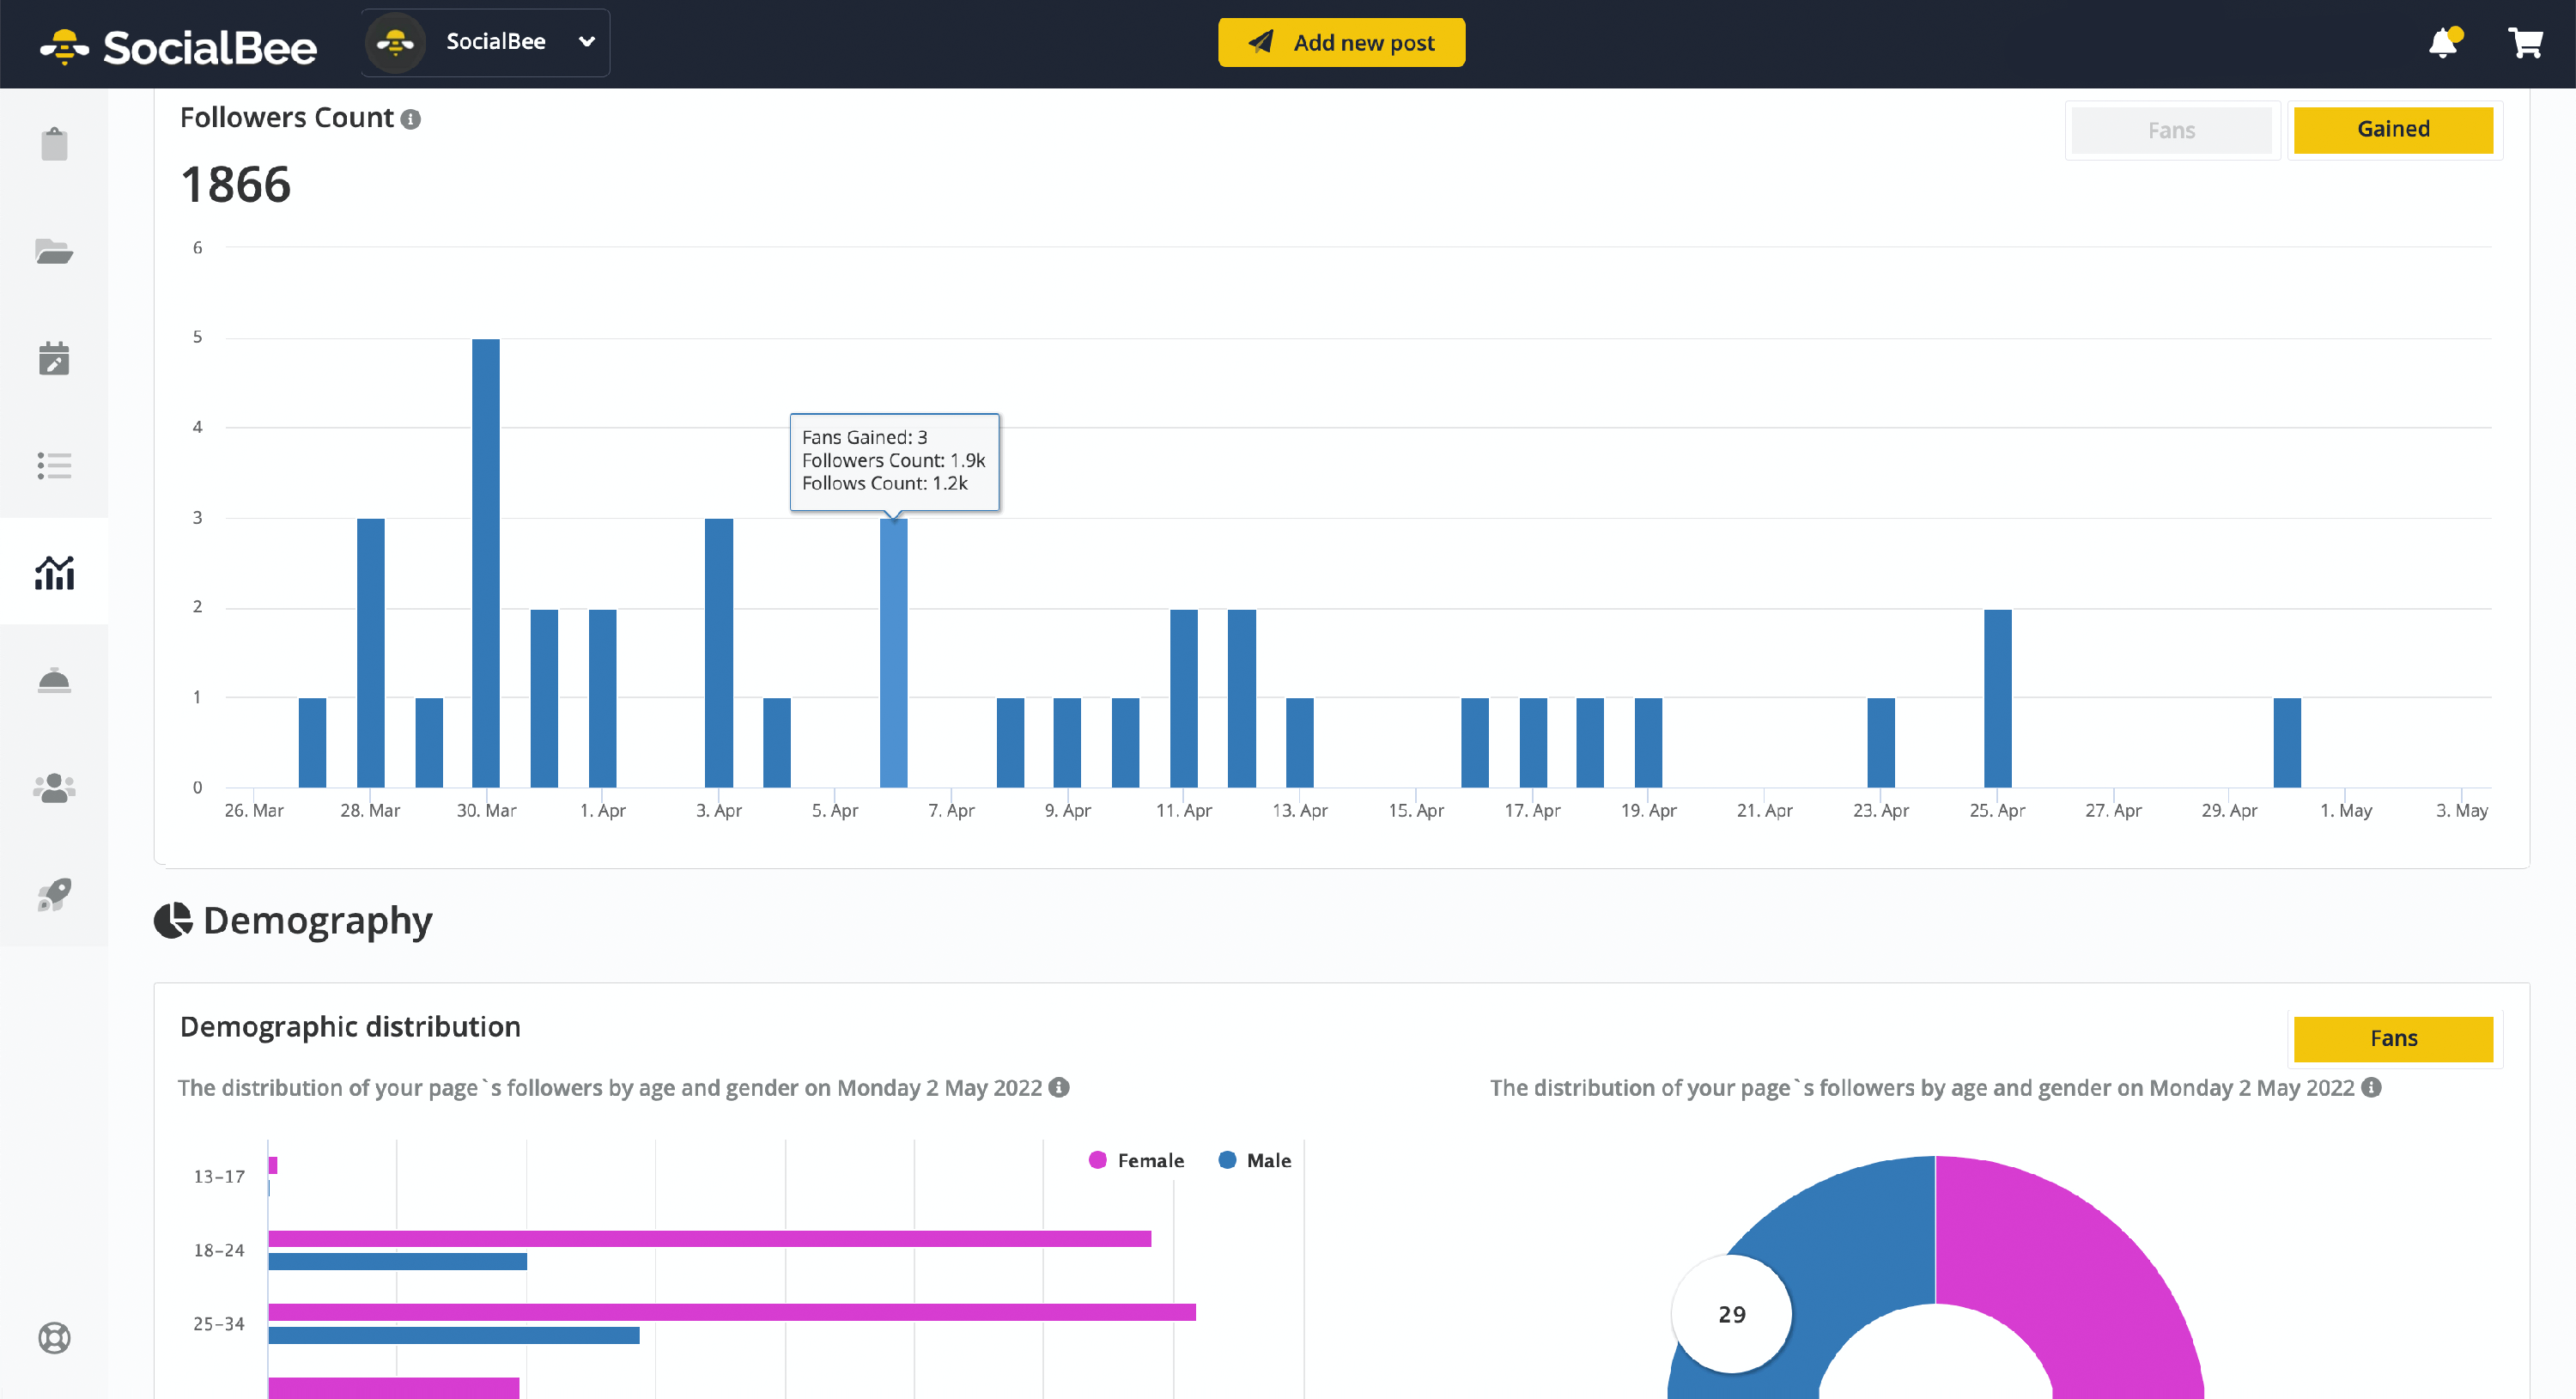Click the Demographic distribution heading

[x=350, y=1027]
